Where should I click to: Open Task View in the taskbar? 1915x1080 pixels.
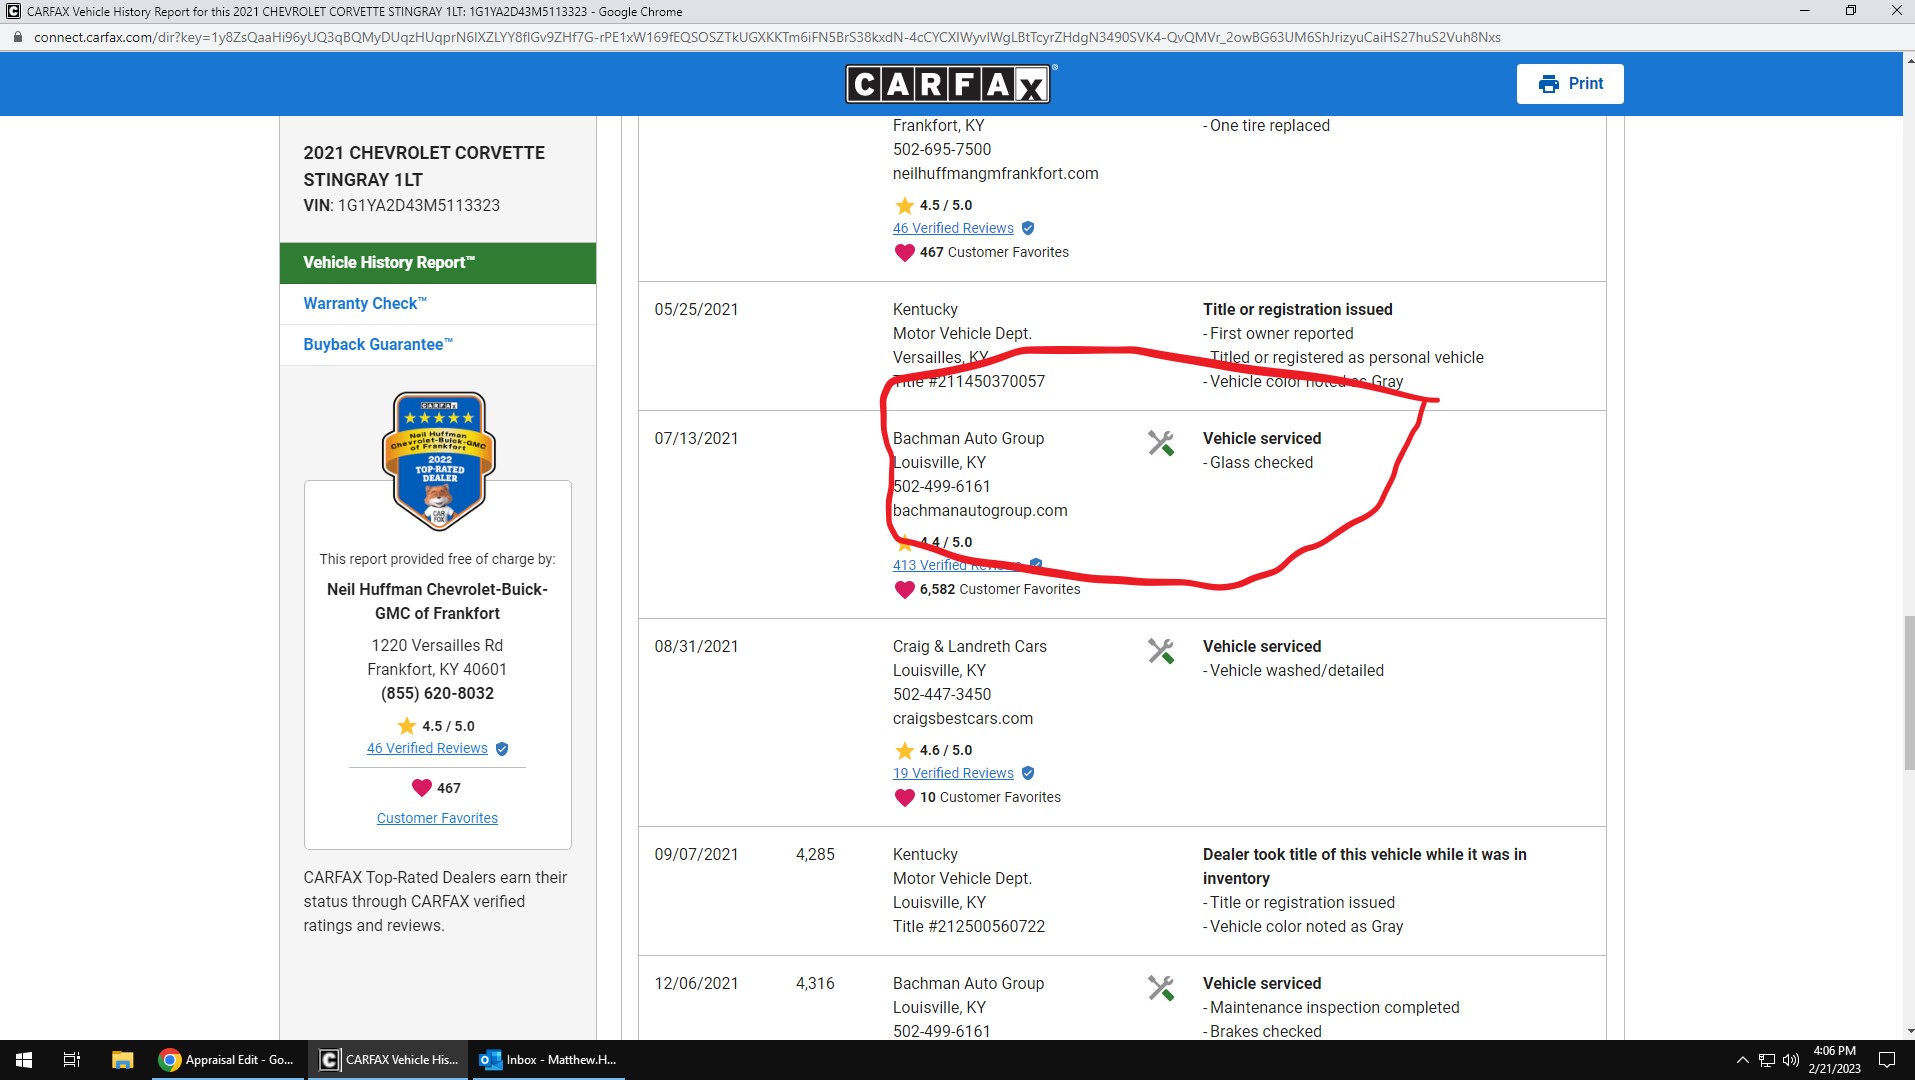point(72,1060)
